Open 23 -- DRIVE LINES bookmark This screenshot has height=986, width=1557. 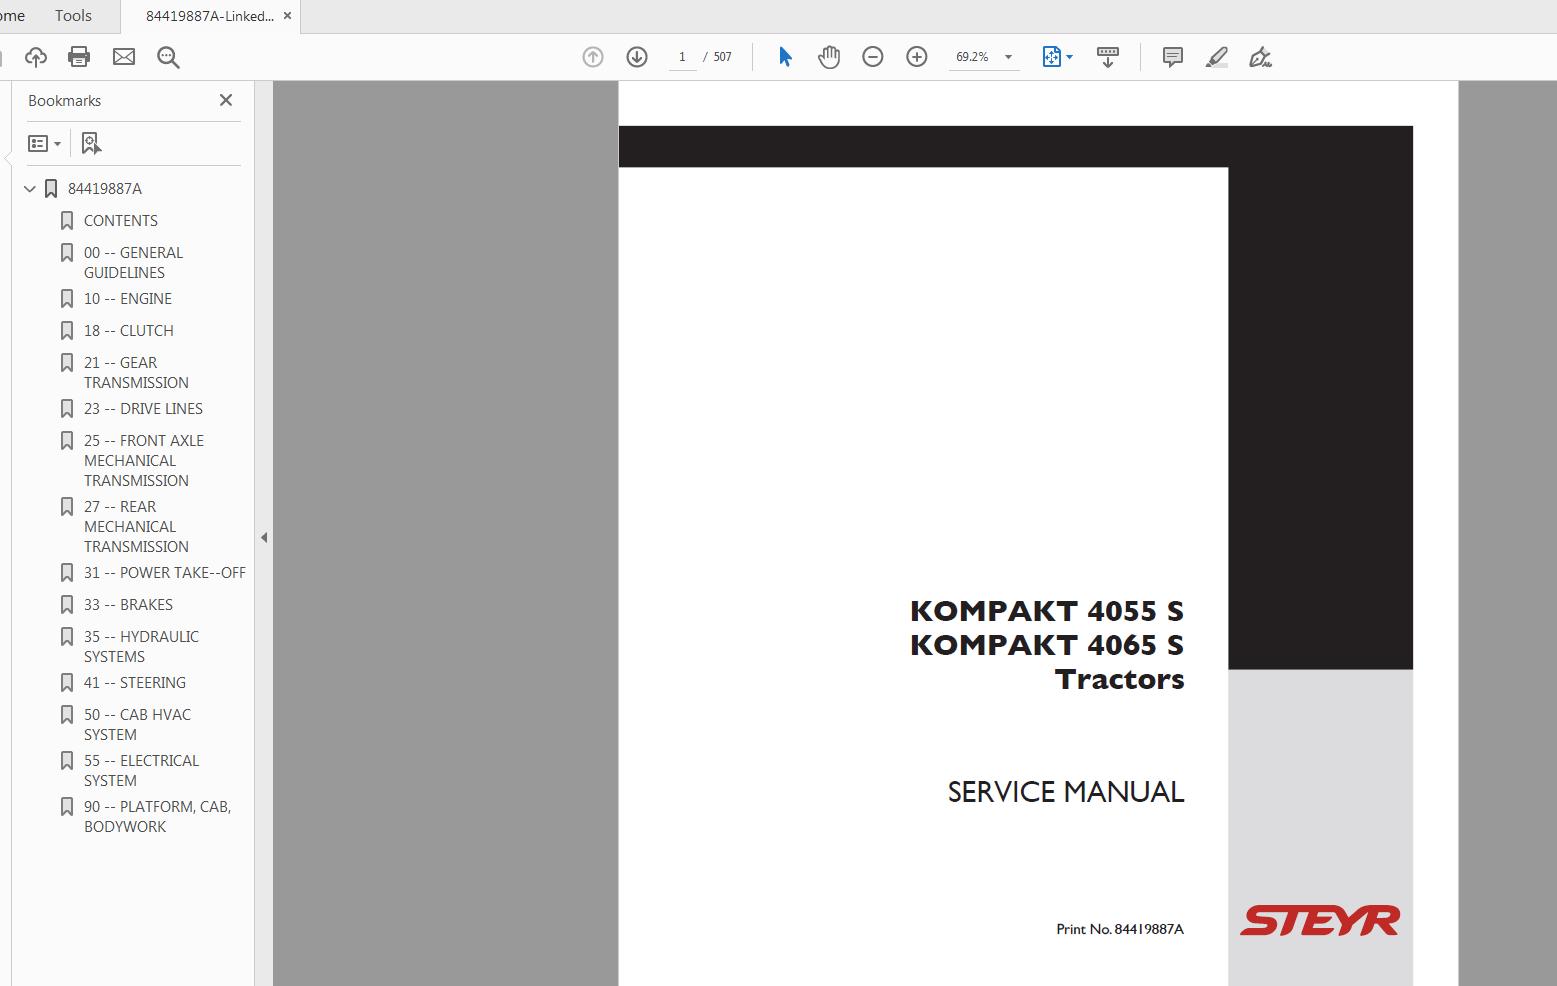tap(143, 409)
